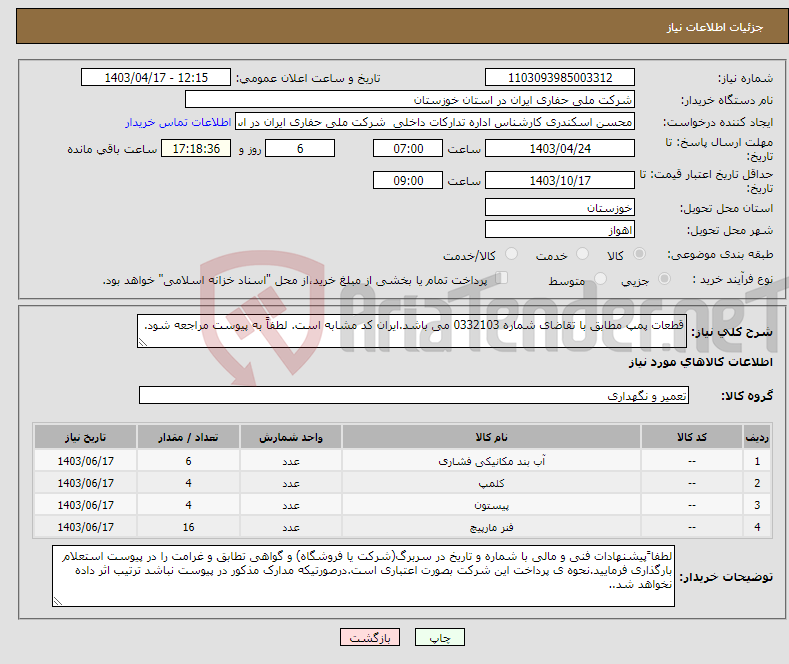The width and height of the screenshot is (789, 664).
Task: Click the item name کلمپ
Action: (x=492, y=483)
